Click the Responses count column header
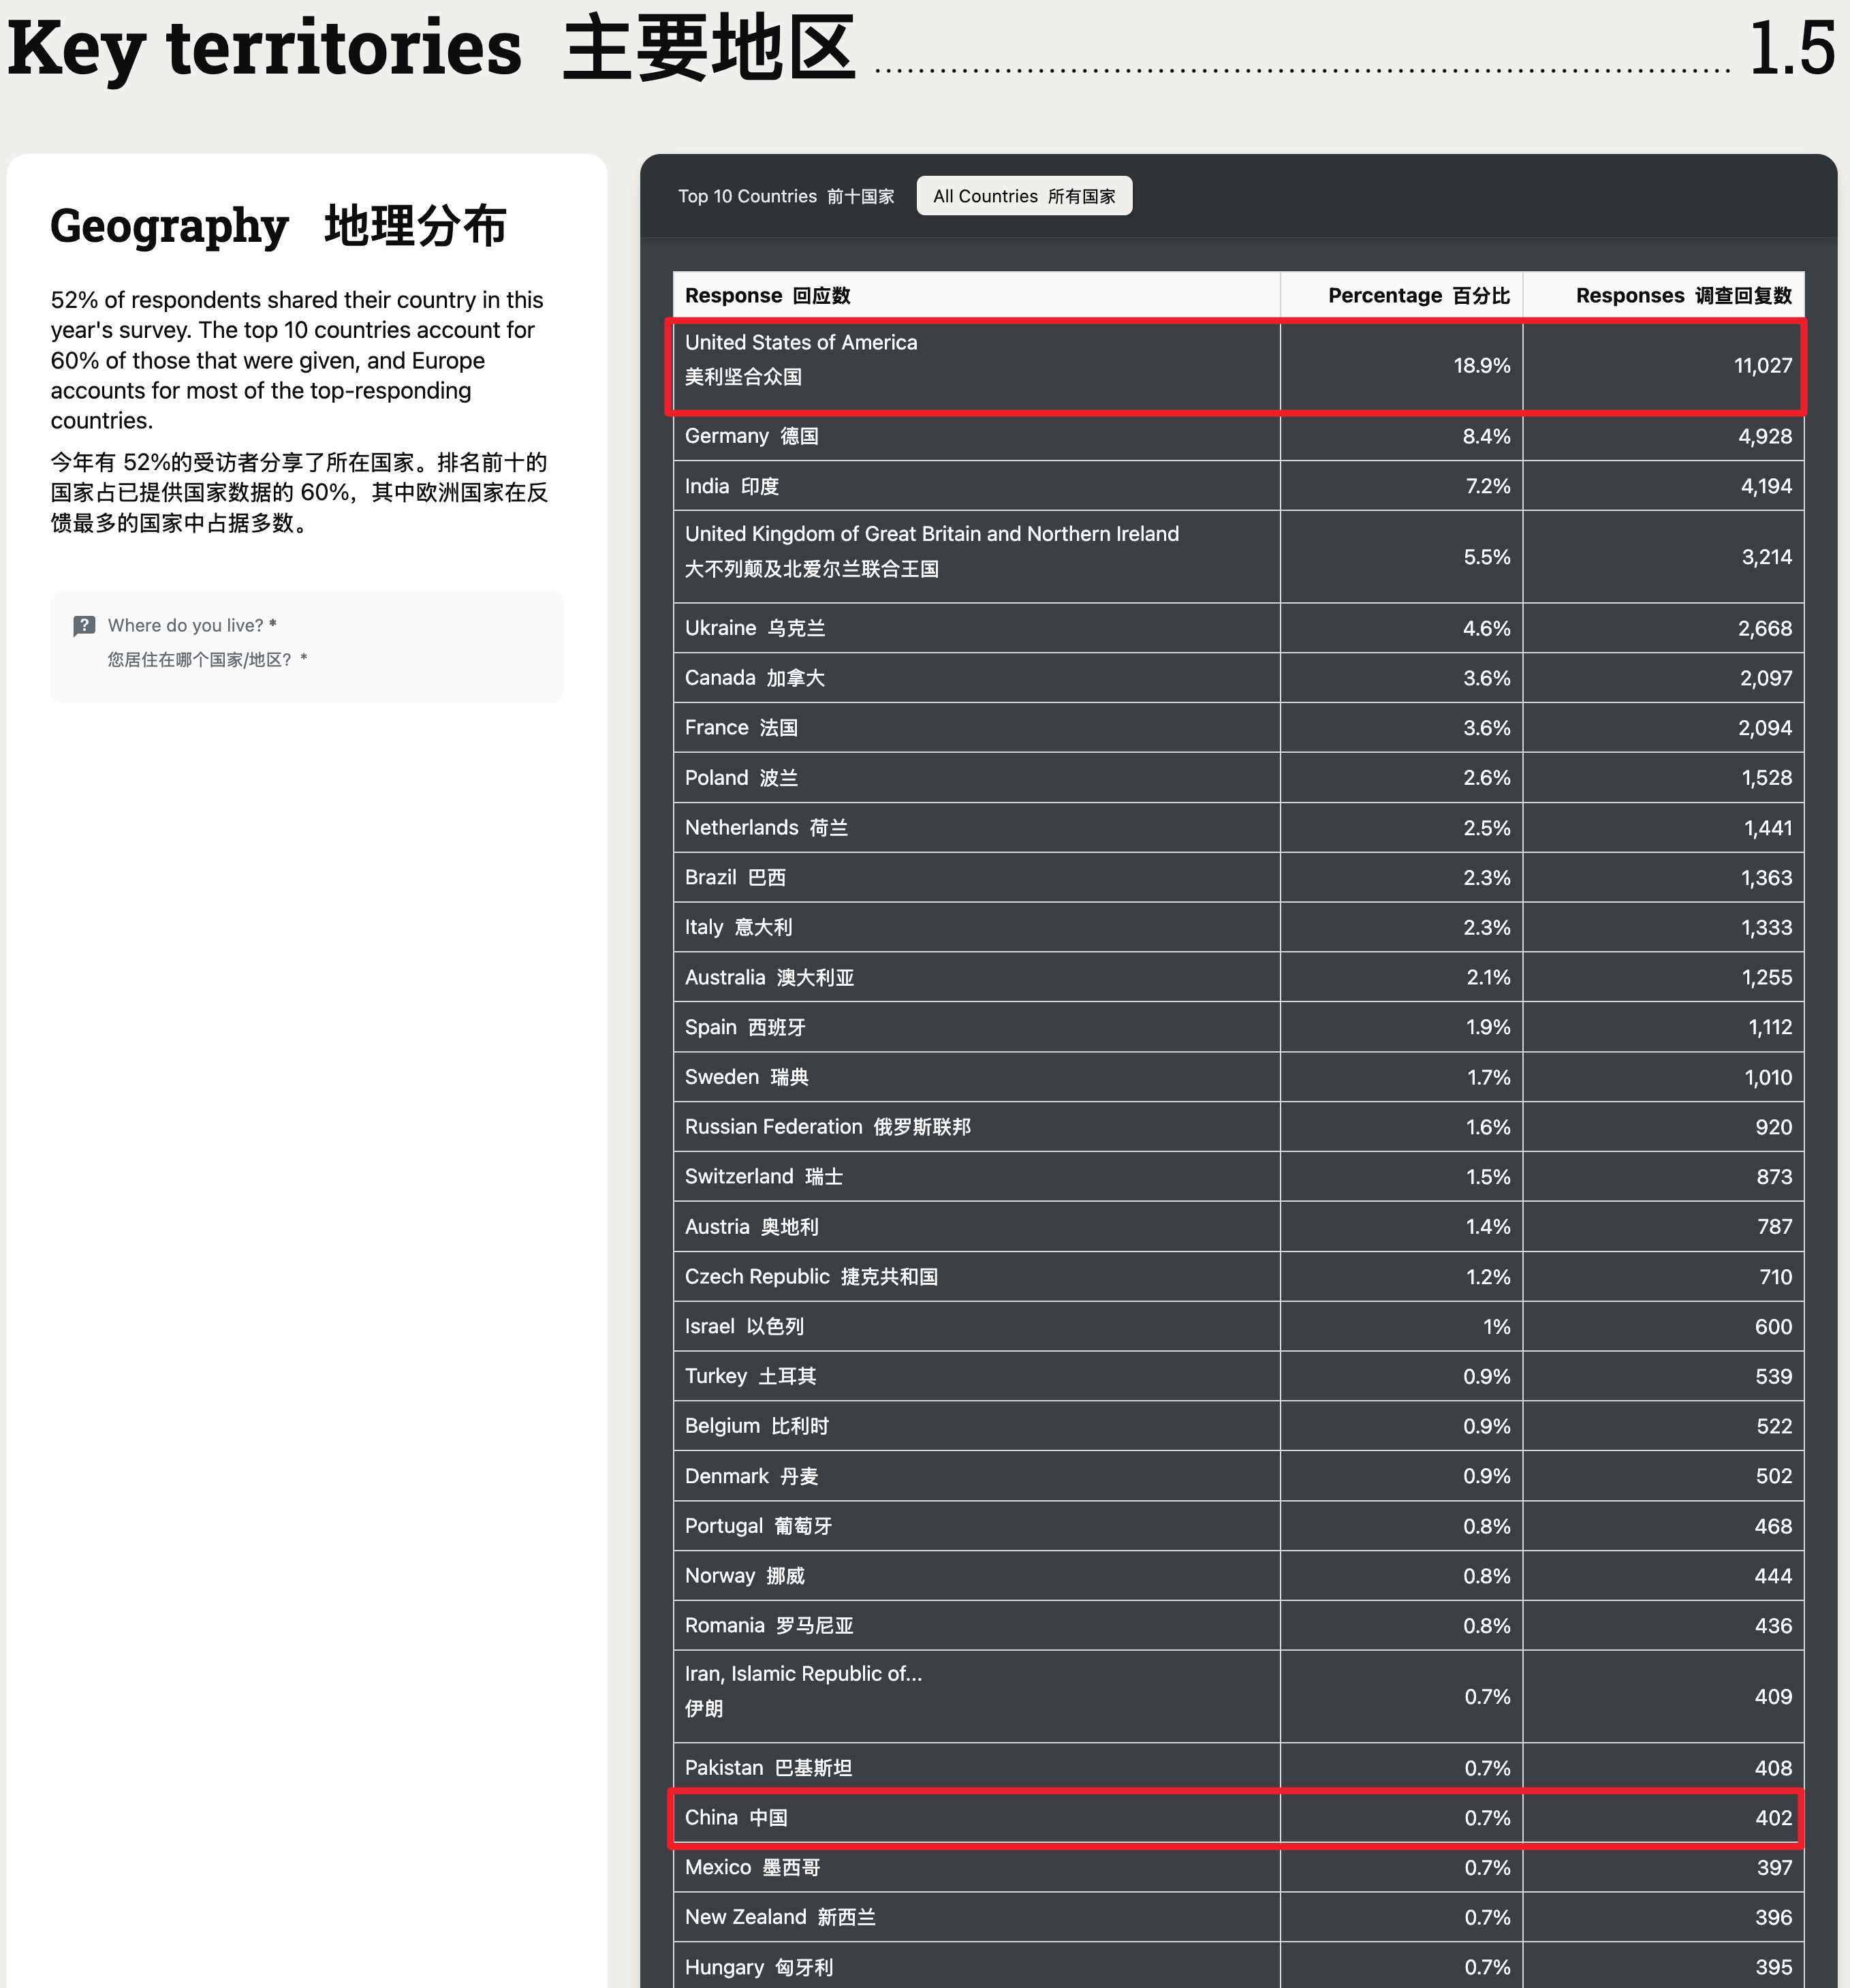1850x1988 pixels. point(1682,295)
